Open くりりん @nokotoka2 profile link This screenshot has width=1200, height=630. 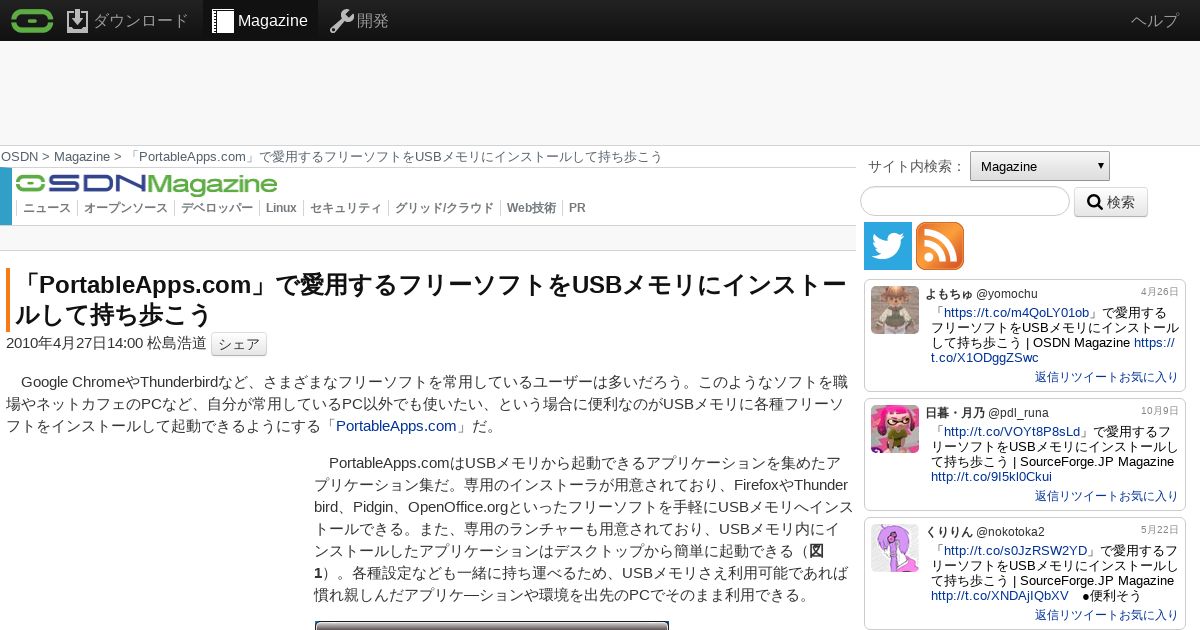[x=984, y=531]
